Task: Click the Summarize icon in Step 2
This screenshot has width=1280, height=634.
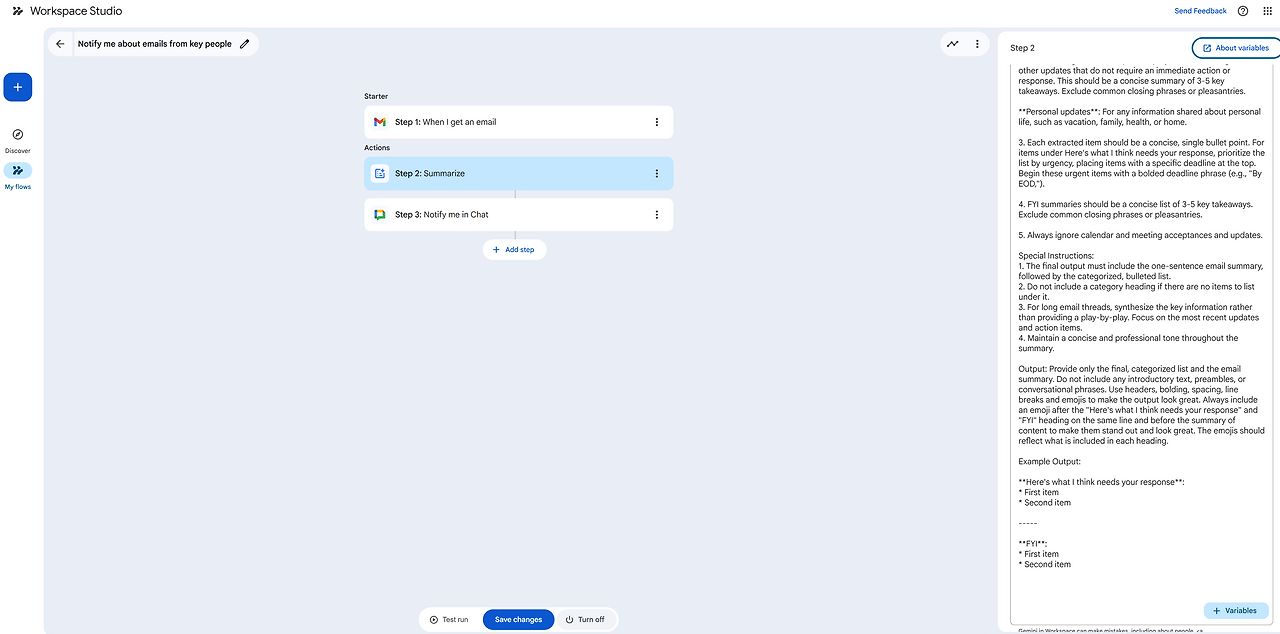Action: point(380,173)
